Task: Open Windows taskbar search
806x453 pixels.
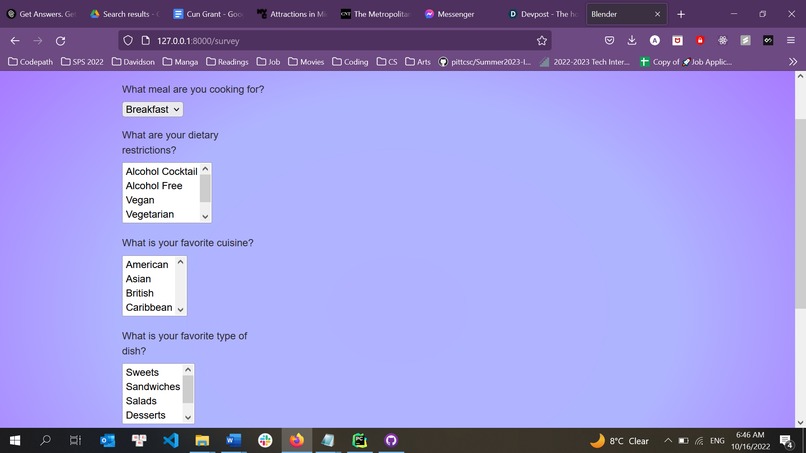Action: (x=45, y=440)
